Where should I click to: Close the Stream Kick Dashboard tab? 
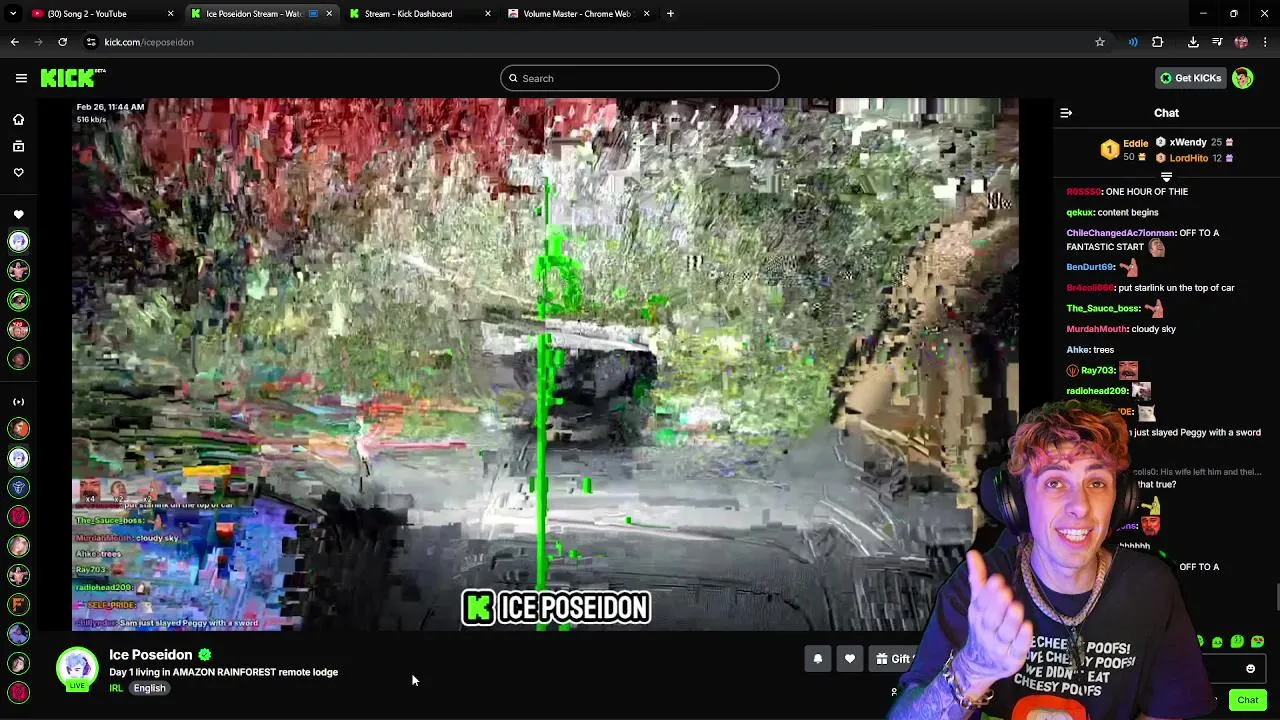(487, 14)
